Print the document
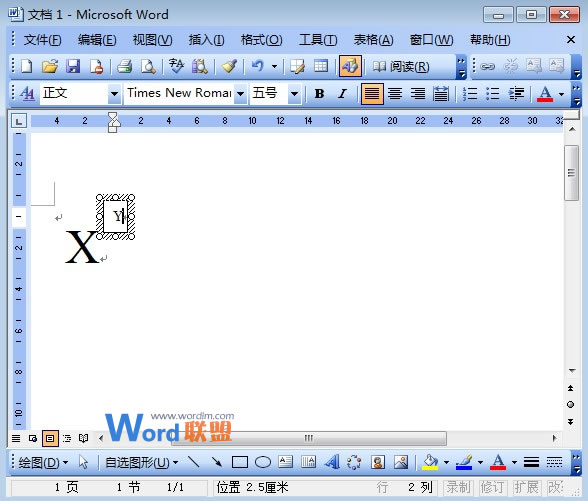The width and height of the screenshot is (588, 501). pos(124,66)
